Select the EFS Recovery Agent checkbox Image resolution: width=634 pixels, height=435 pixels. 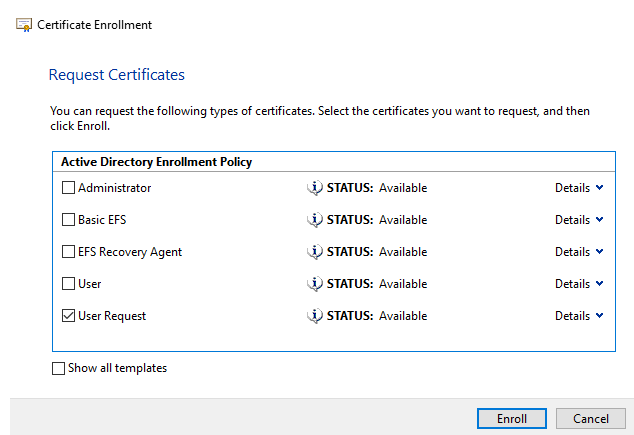tap(69, 252)
